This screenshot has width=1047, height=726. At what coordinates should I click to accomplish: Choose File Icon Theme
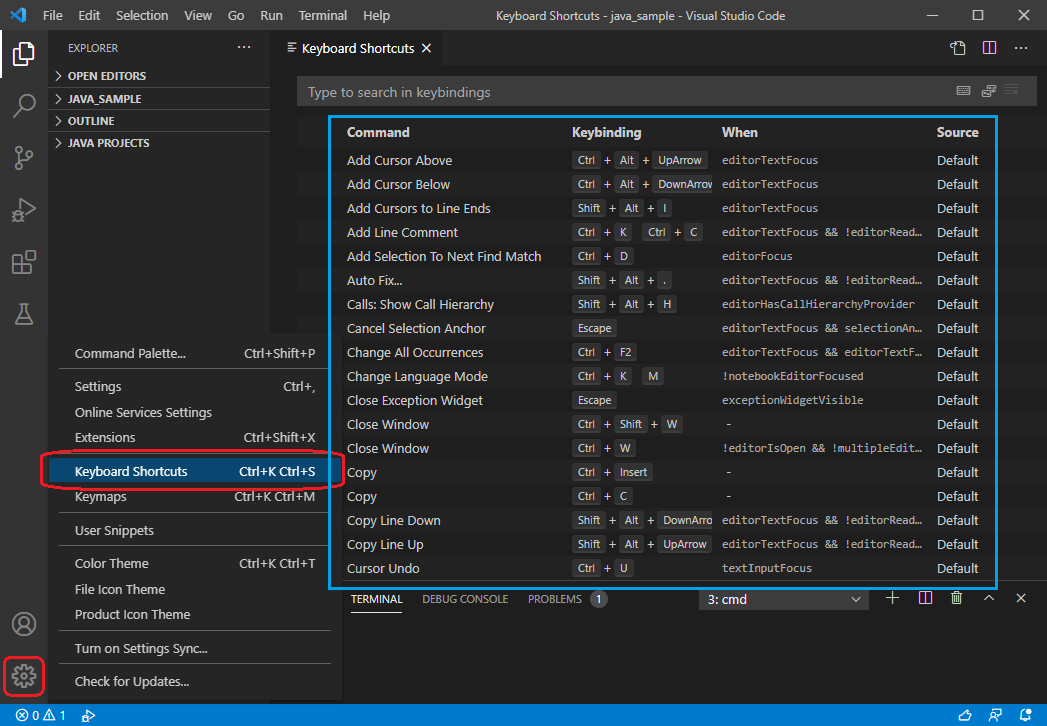point(195,590)
